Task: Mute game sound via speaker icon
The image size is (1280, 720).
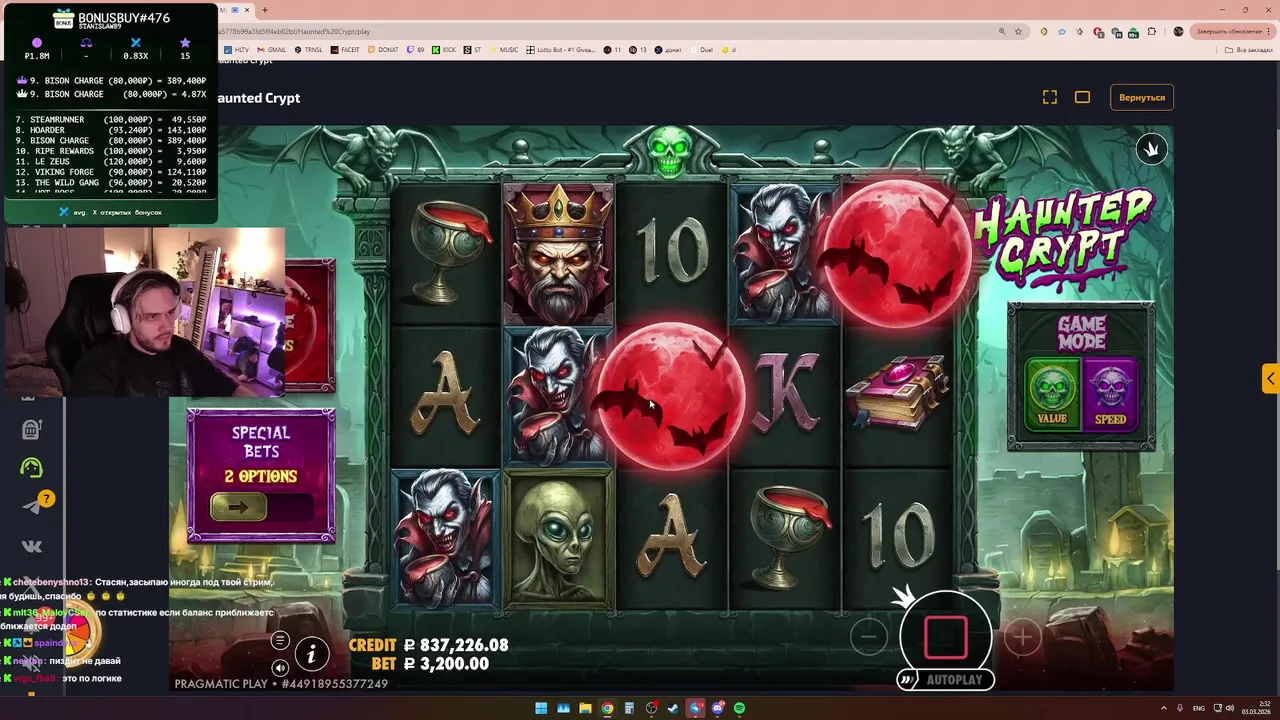Action: 280,668
